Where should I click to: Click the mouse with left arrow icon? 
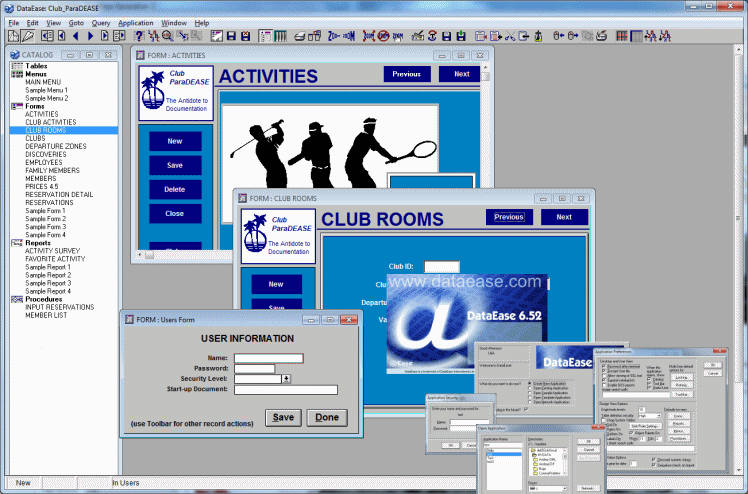pos(558,36)
